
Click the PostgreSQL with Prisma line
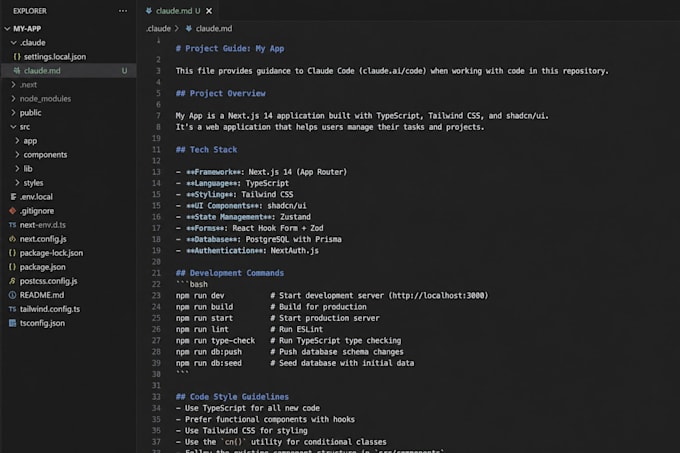[x=258, y=239]
